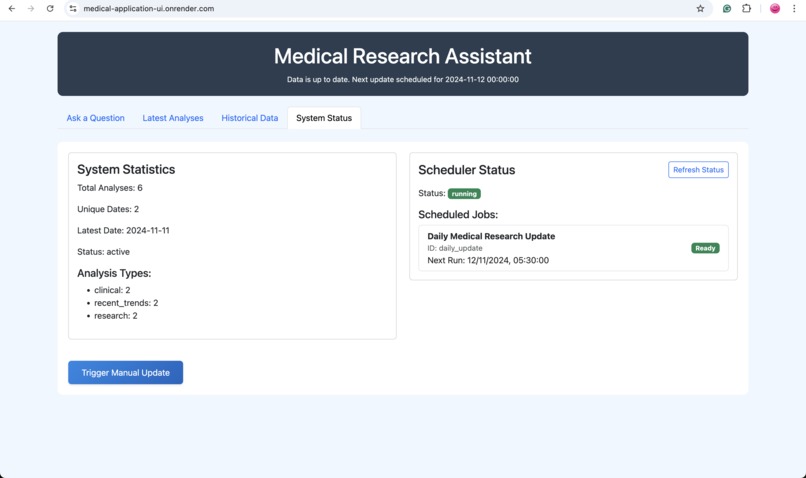806x478 pixels.
Task: Click the Next Run: 12/11/2024, 05:30:00 text
Action: 488,261
